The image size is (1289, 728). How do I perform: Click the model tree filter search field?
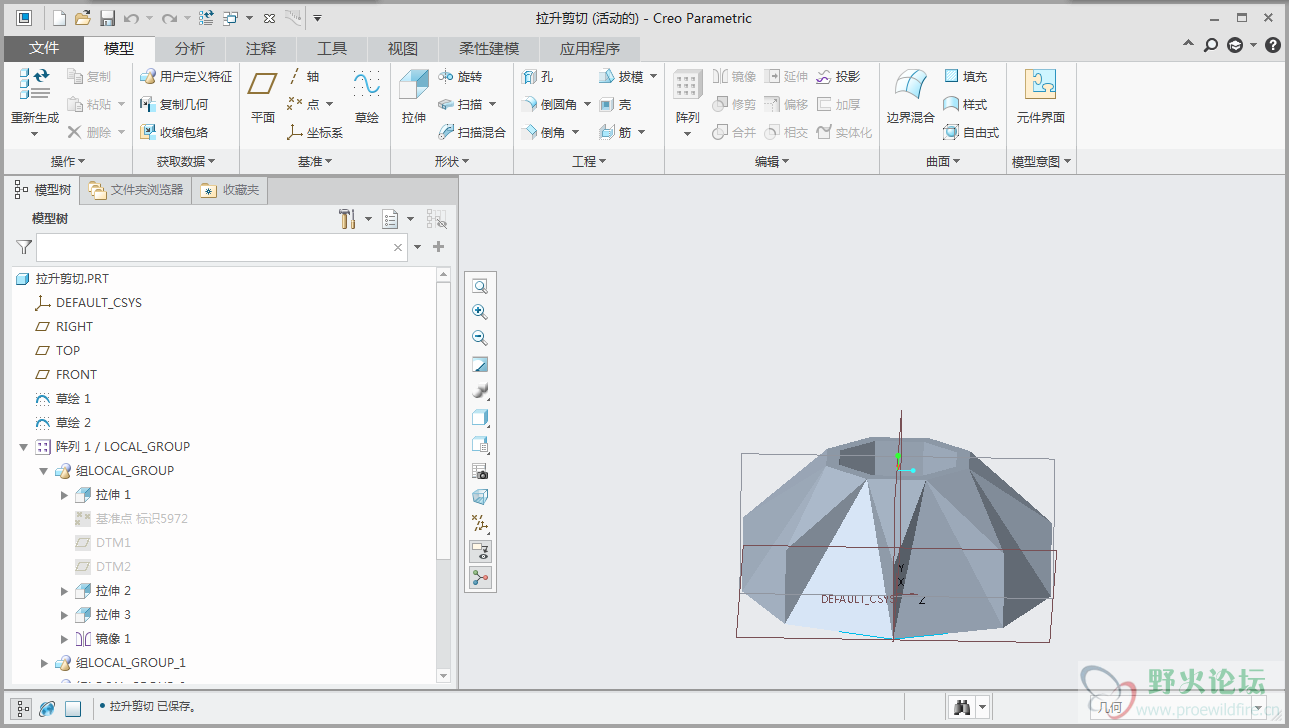[212, 247]
